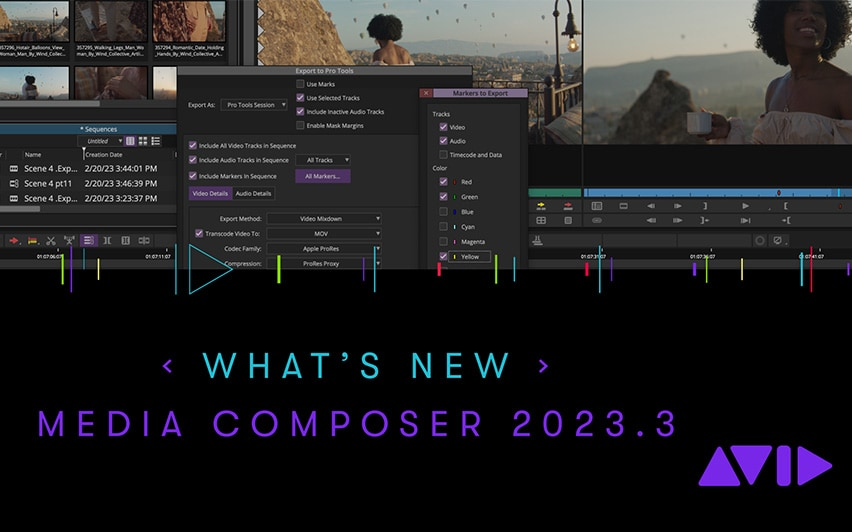Click the blue position bar under the record monitor
The image size is (852, 532).
click(717, 193)
